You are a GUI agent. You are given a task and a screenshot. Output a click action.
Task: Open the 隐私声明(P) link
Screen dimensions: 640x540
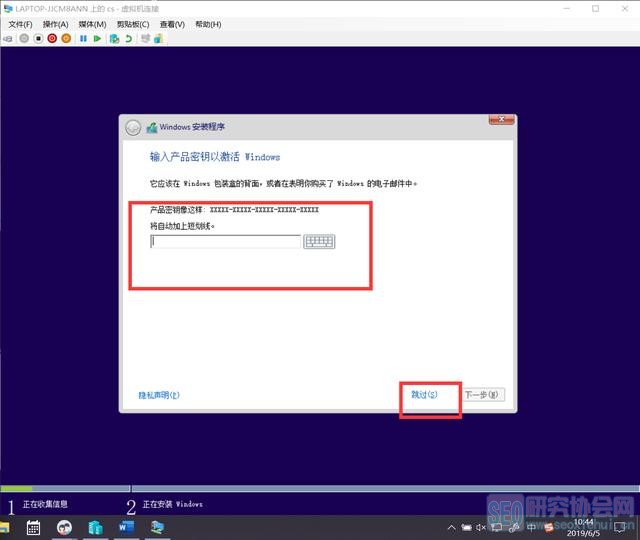pos(159,395)
